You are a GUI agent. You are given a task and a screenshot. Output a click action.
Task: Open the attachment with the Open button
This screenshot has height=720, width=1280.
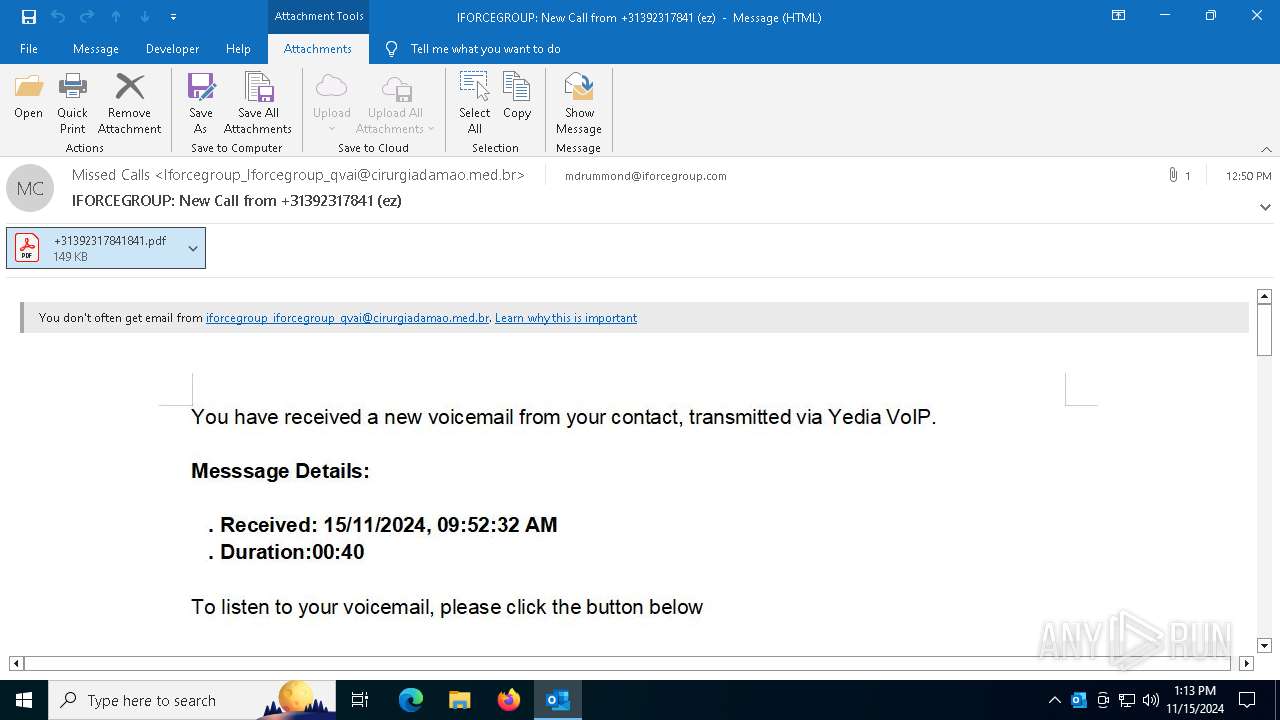(28, 97)
